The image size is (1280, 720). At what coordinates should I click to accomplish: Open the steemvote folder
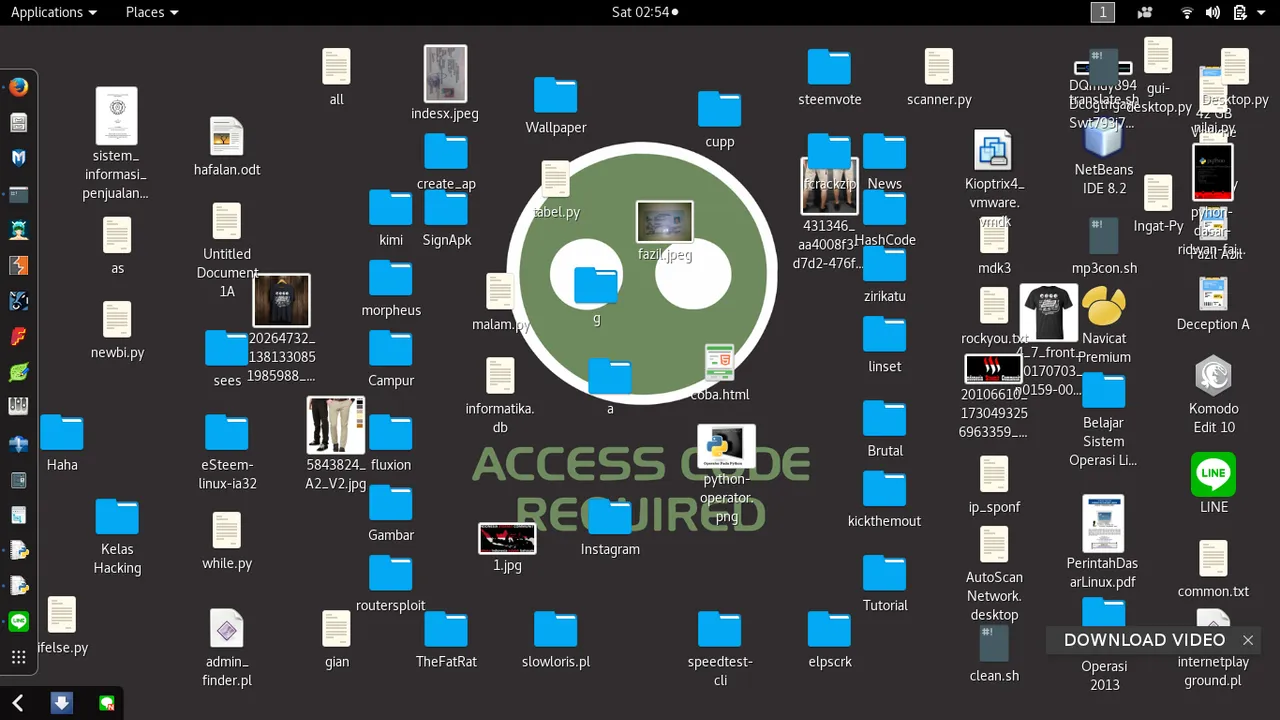[829, 67]
